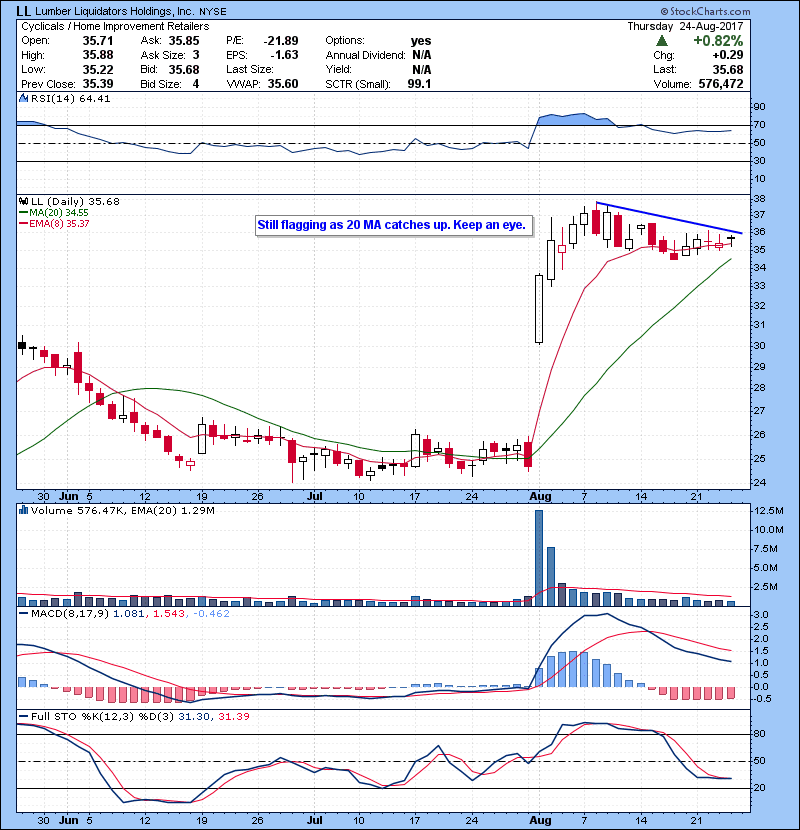This screenshot has width=800, height=830.
Task: Click the 90 RSI axis label
Action: pyautogui.click(x=759, y=106)
